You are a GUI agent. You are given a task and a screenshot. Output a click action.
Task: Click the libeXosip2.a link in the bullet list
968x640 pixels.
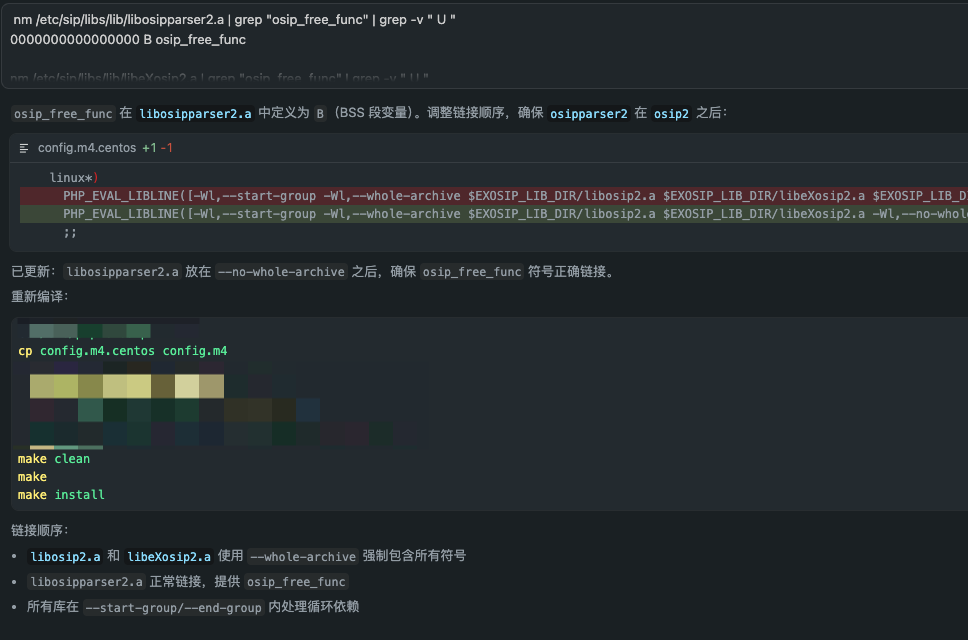[168, 556]
